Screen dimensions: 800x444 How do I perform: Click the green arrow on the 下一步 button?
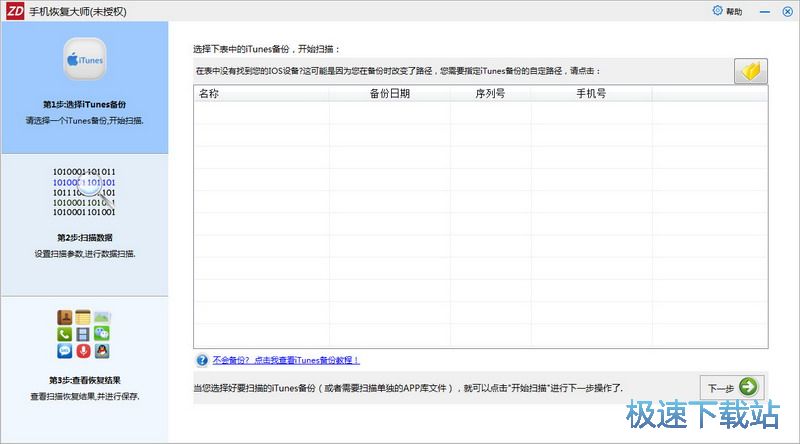click(x=749, y=387)
